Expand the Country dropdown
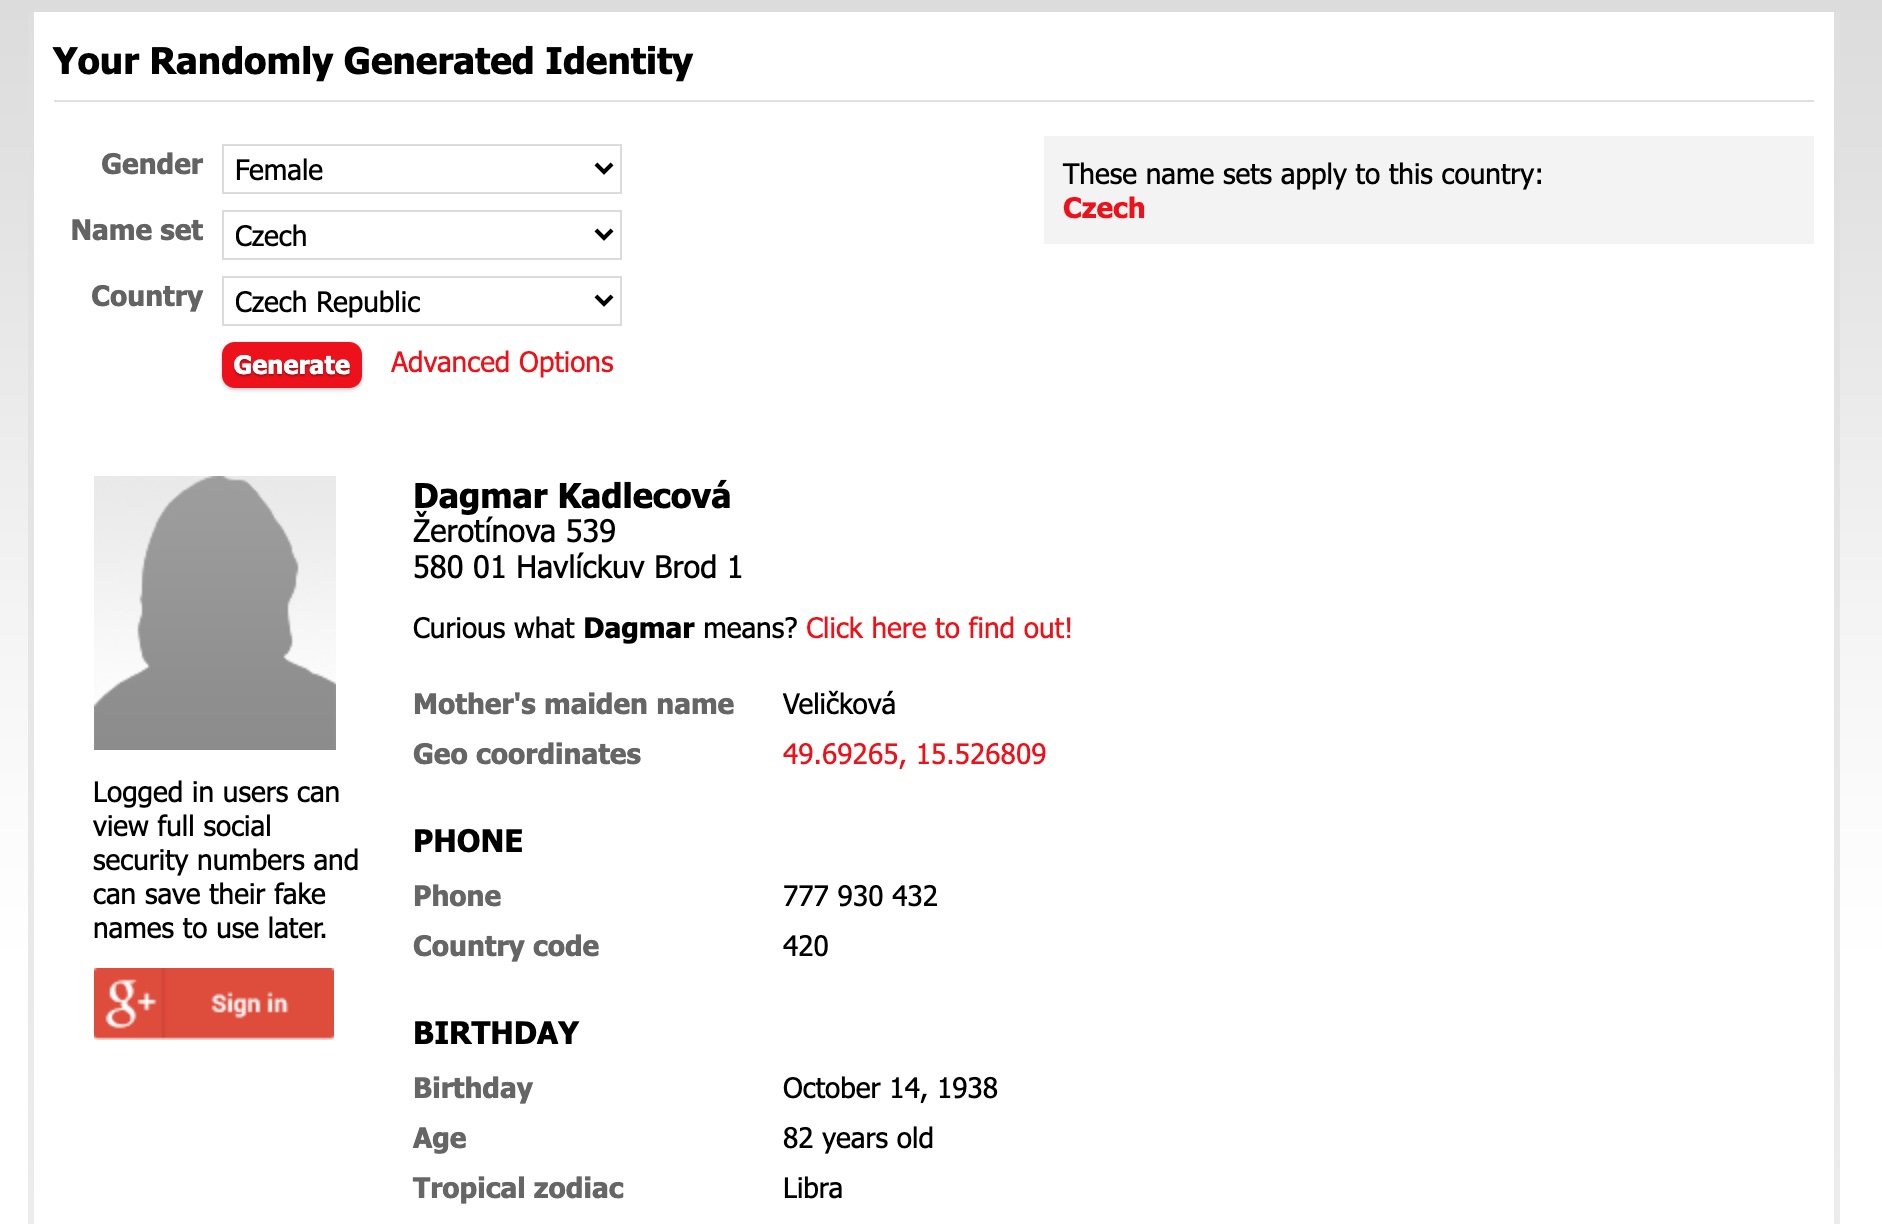This screenshot has width=1882, height=1224. 421,301
